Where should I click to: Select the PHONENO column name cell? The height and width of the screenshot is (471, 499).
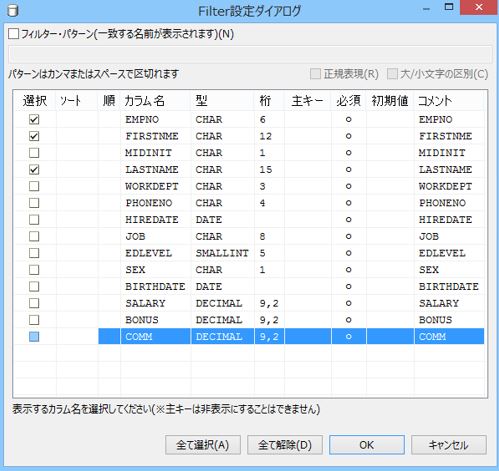pos(156,203)
